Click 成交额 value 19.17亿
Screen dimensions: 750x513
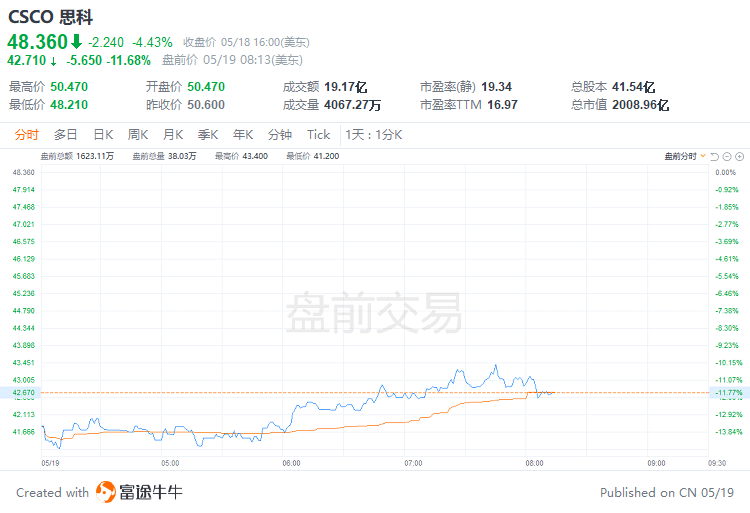click(x=345, y=87)
